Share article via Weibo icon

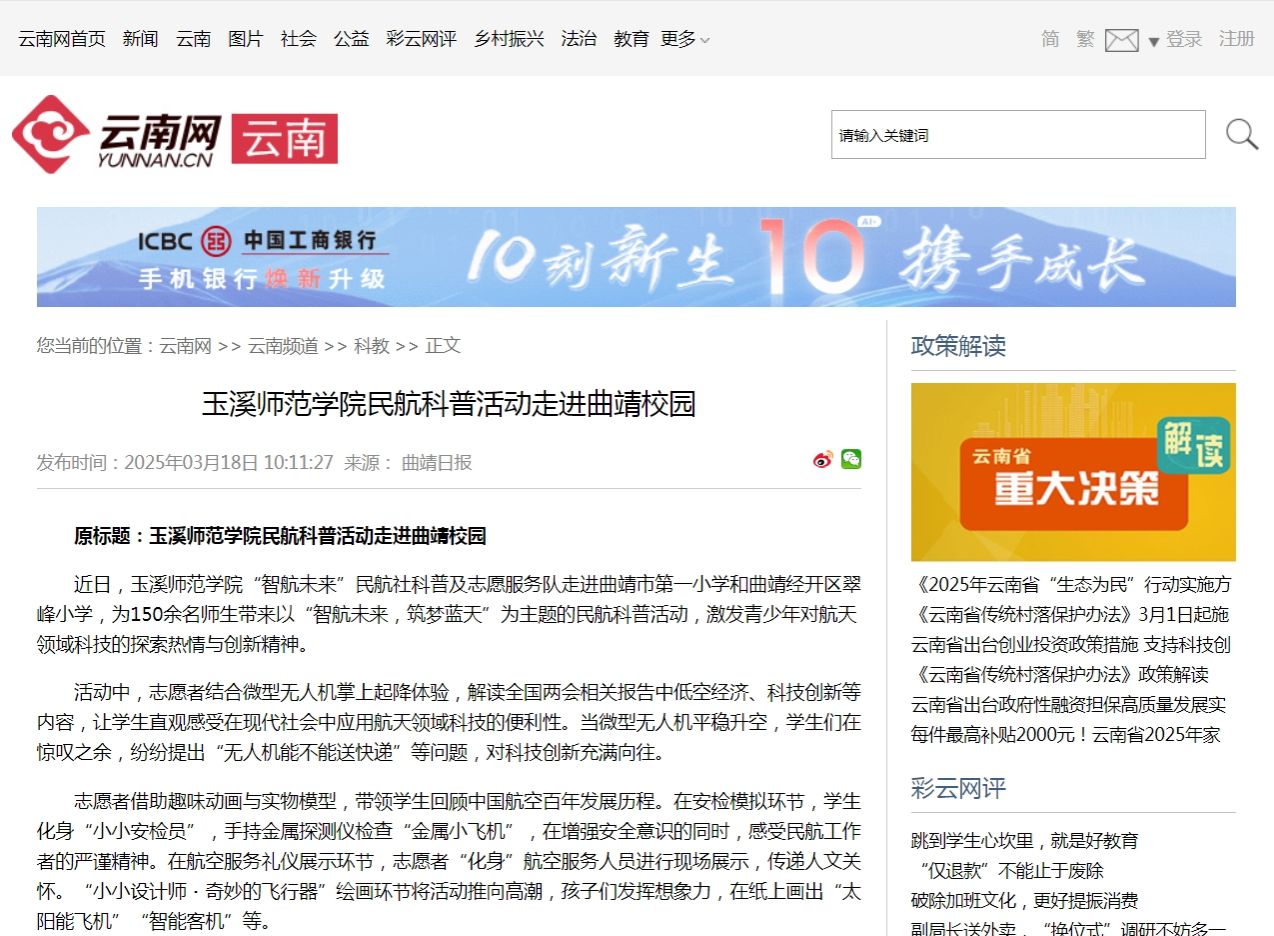[823, 460]
